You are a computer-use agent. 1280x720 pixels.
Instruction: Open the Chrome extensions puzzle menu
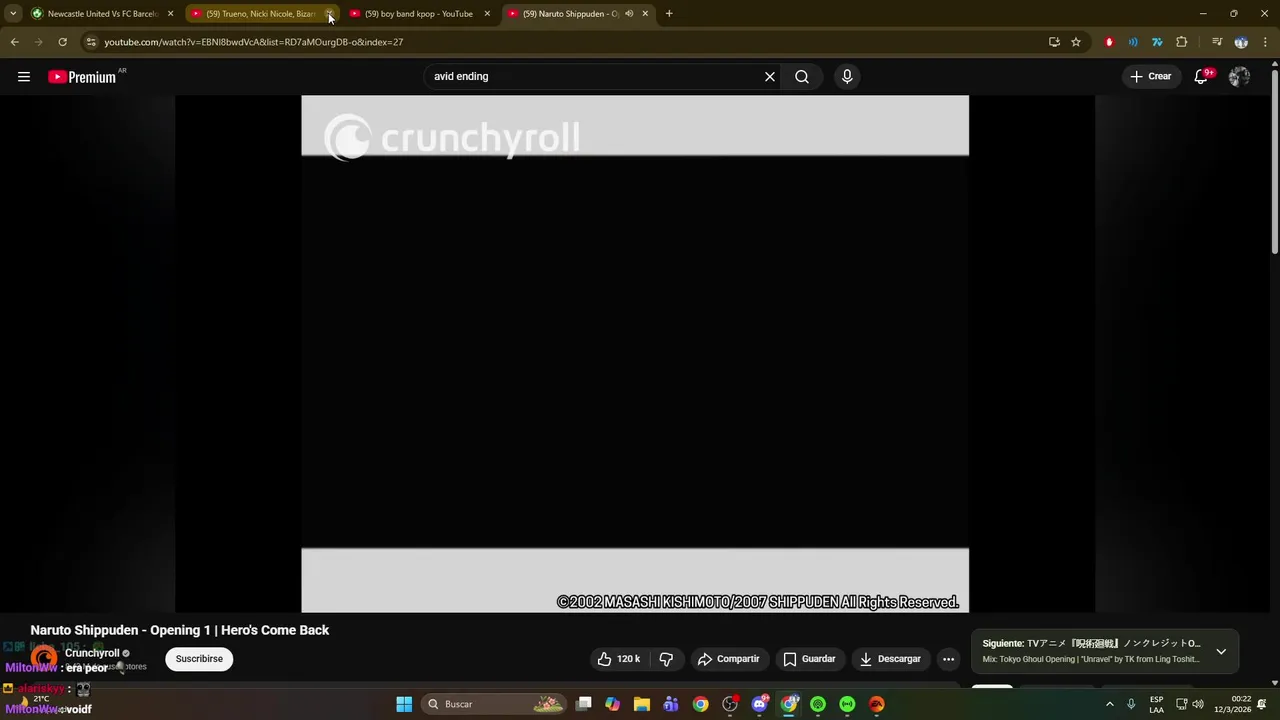(x=1182, y=42)
